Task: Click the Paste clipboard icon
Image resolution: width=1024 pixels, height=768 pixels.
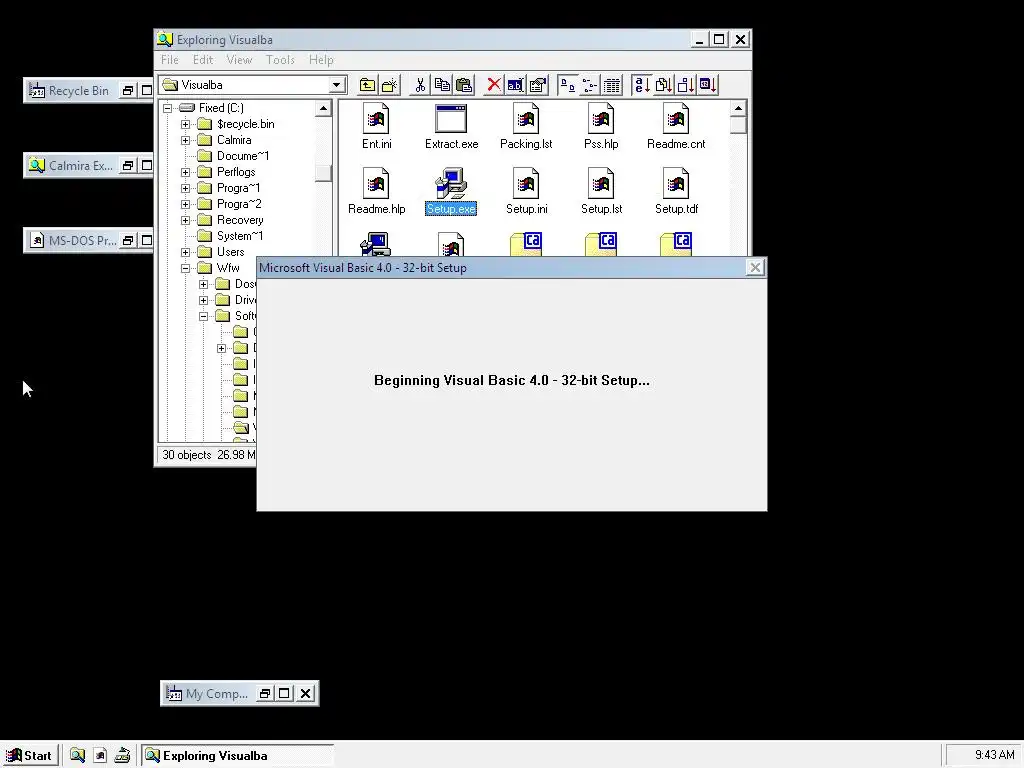Action: coord(464,85)
